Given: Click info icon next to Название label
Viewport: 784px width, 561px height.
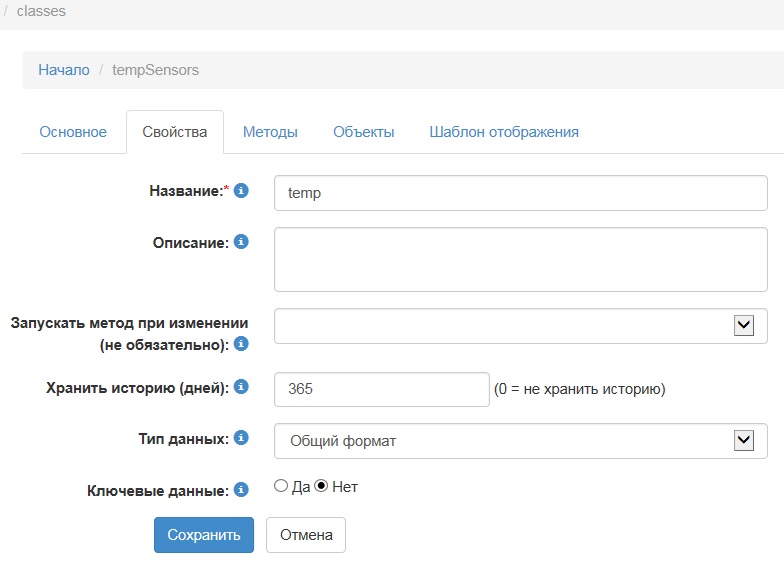Looking at the screenshot, I should coord(241,190).
